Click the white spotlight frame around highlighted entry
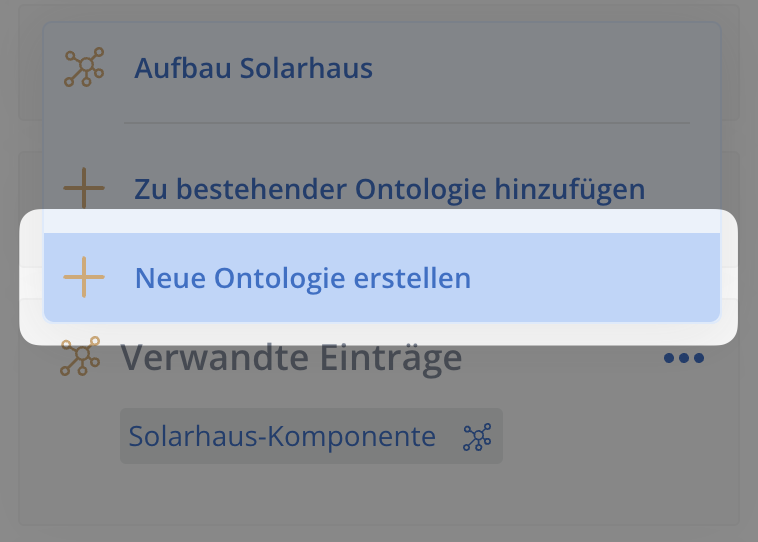The height and width of the screenshot is (542, 758). coord(31,278)
